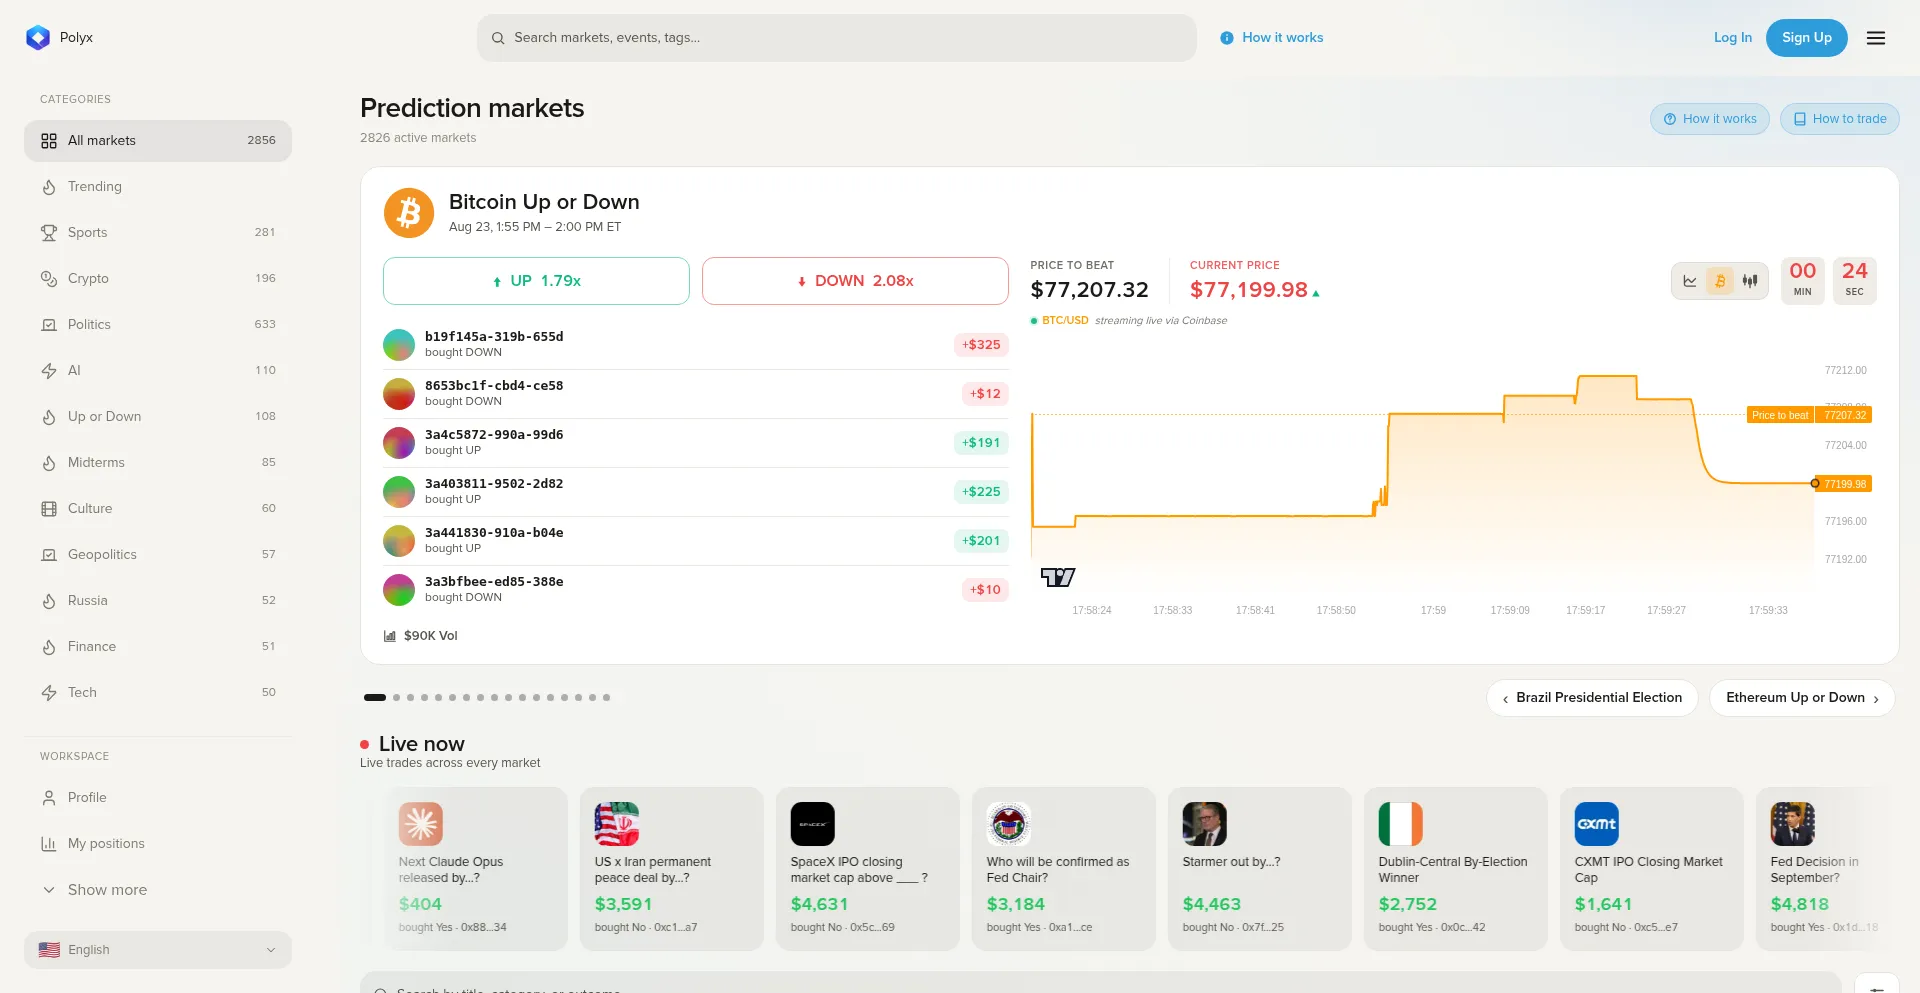Open the Finance category
The height and width of the screenshot is (993, 1920).
point(158,647)
